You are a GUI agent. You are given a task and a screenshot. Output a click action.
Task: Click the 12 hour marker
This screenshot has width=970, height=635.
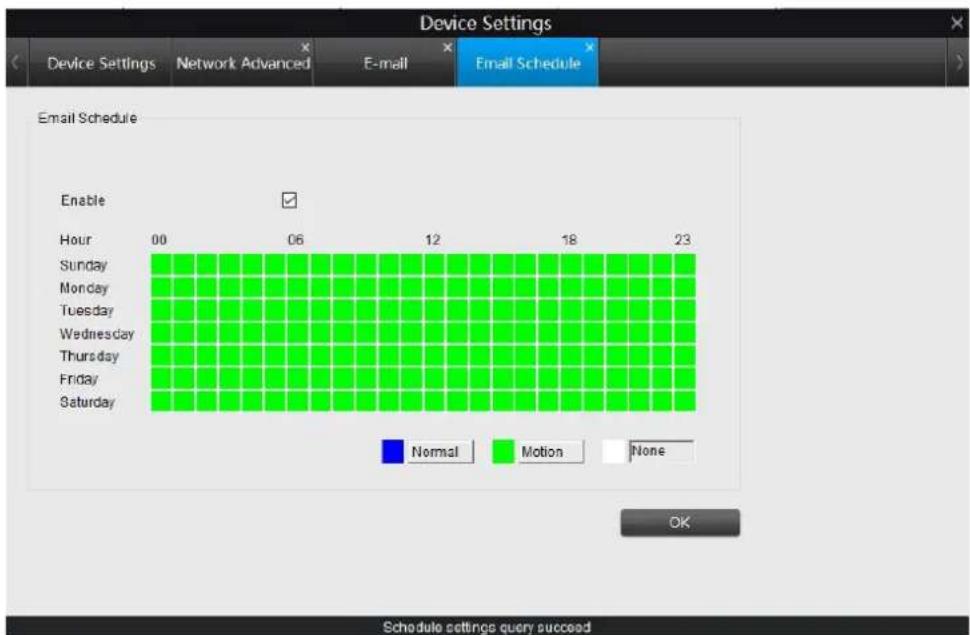tap(432, 240)
